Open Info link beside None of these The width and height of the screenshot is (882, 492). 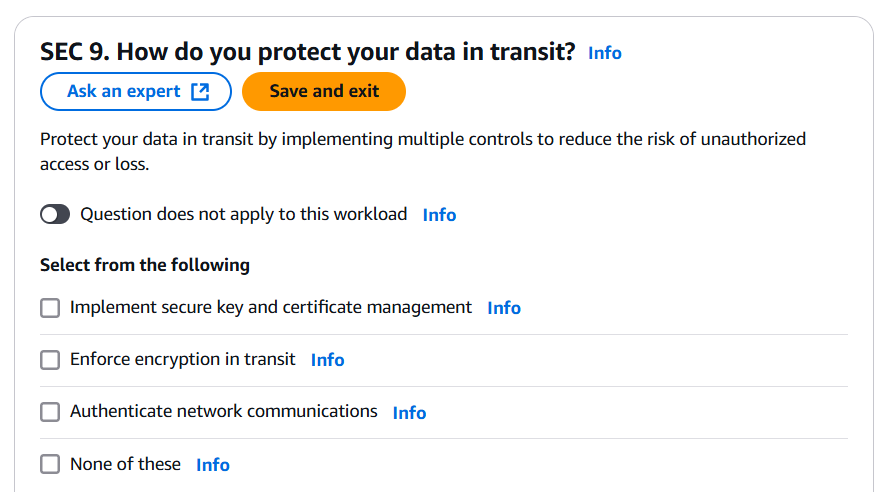click(213, 465)
